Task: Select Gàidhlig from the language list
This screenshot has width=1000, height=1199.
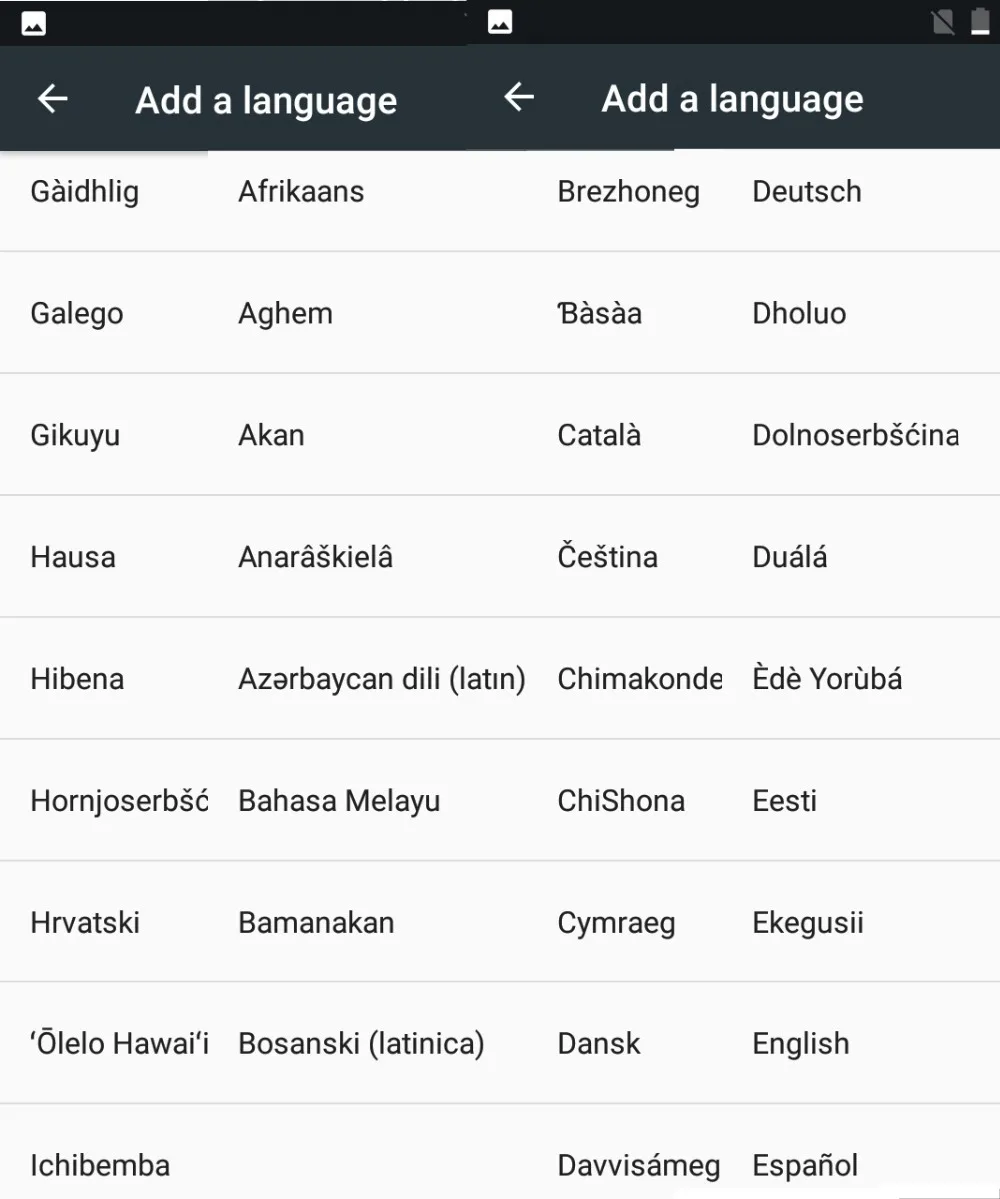Action: pos(85,192)
